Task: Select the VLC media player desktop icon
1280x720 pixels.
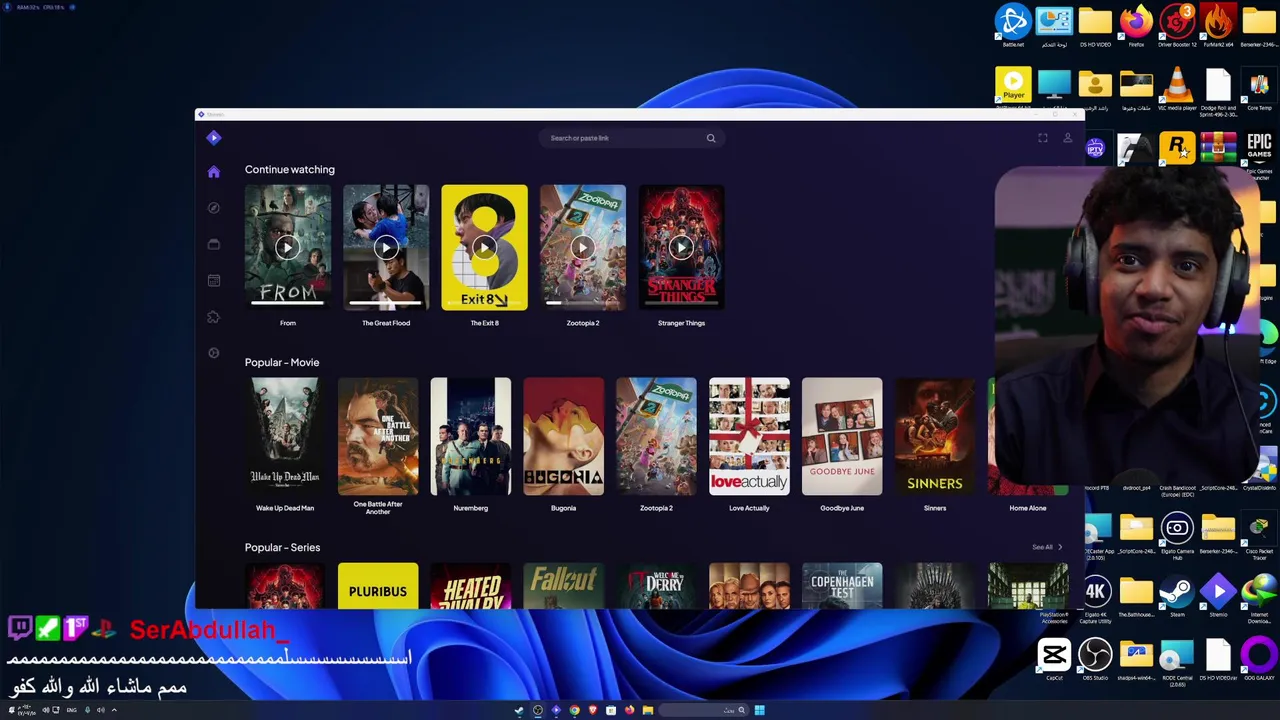Action: 1177,89
